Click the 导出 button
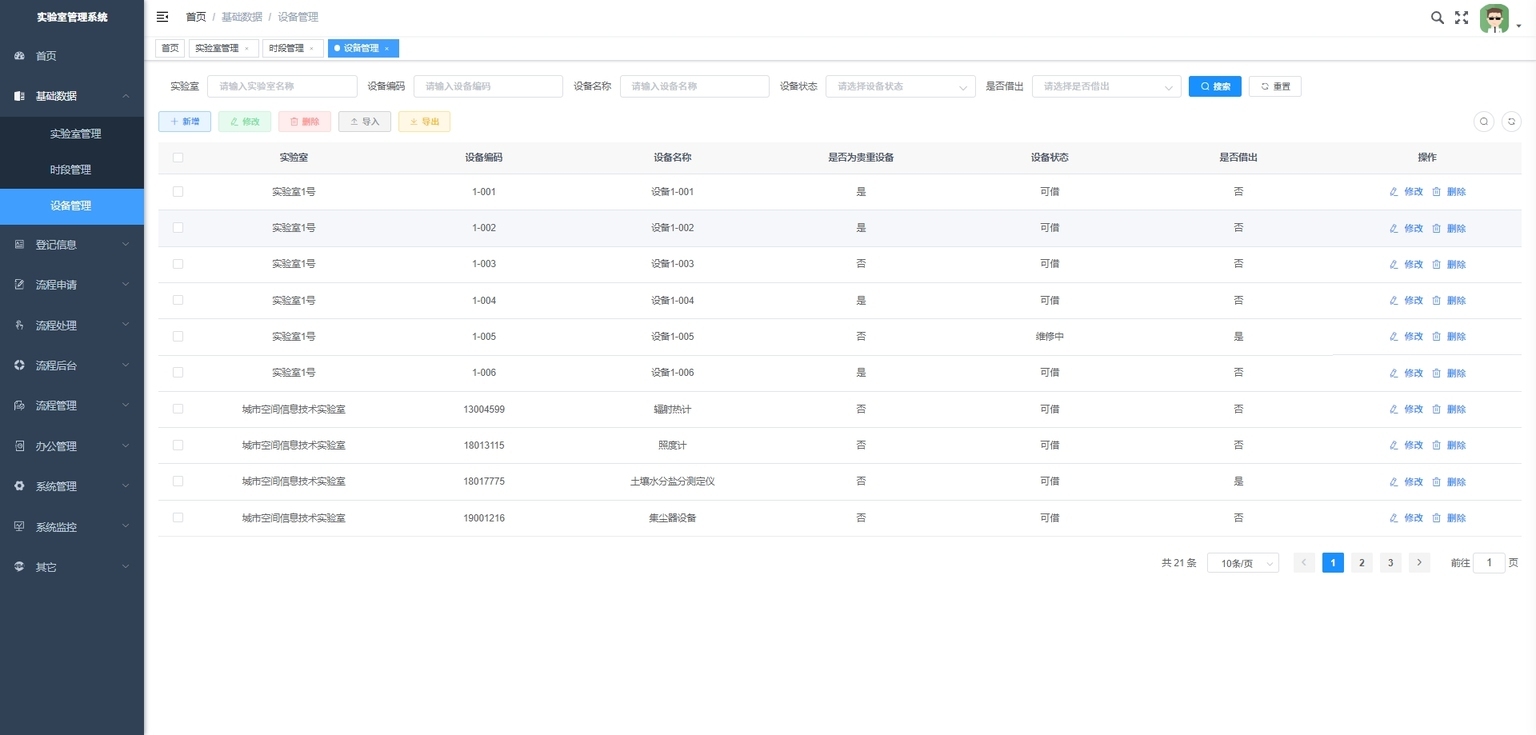Screen dimensions: 1536x735 coord(424,121)
